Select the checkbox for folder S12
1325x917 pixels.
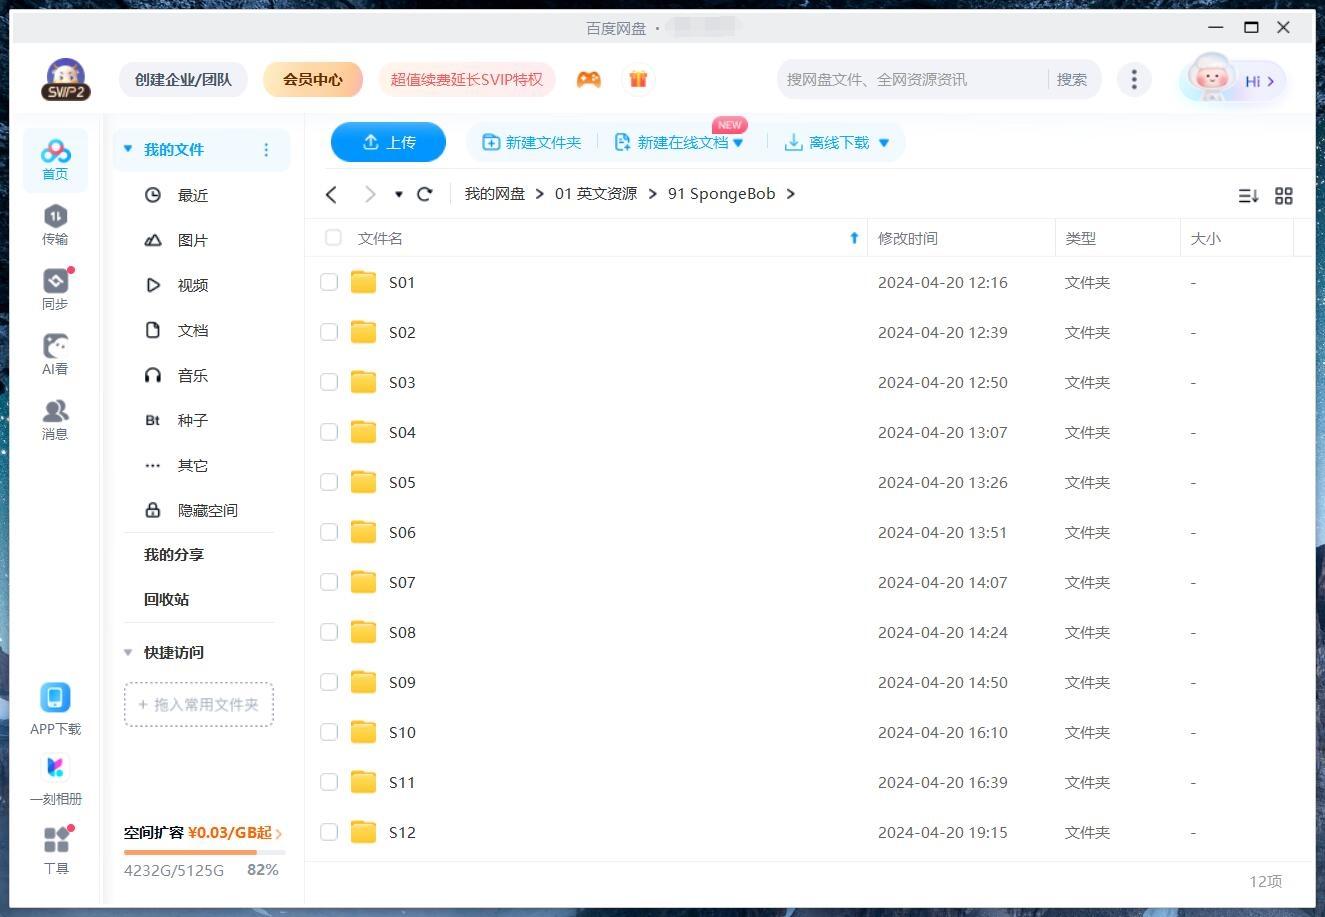(329, 832)
